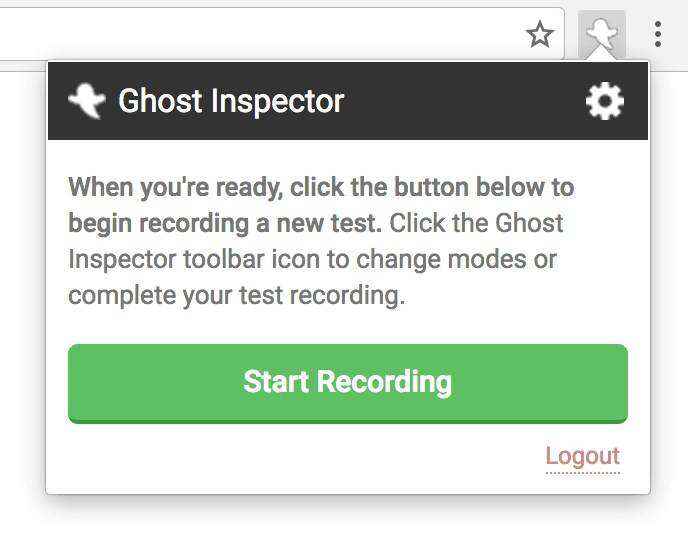Bookmark this page with the star icon

540,35
